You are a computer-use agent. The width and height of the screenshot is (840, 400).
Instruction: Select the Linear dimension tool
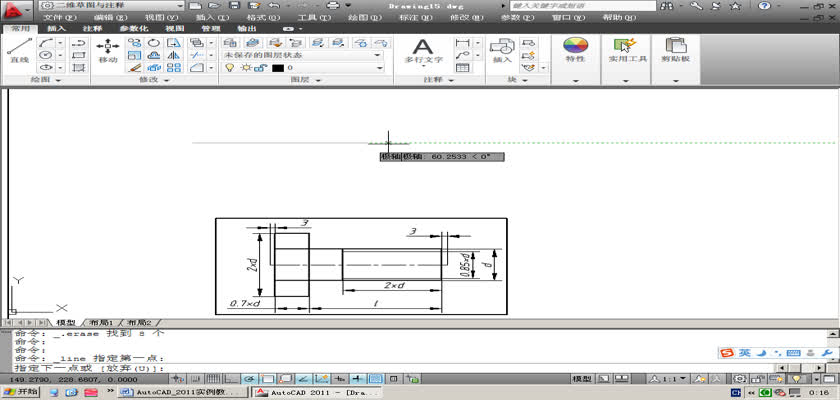tap(462, 43)
